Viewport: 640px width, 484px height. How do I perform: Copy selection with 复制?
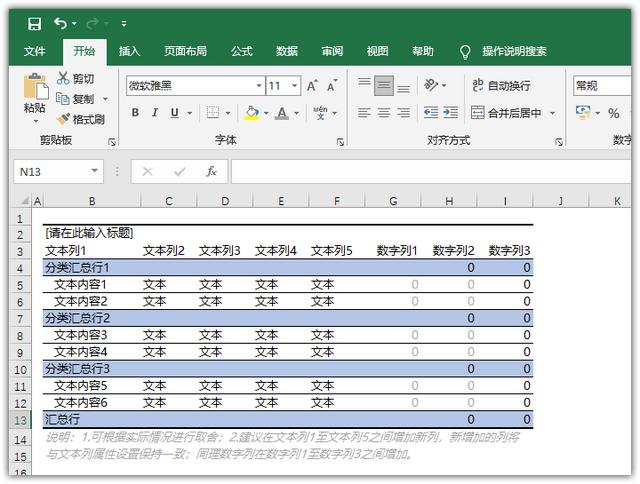(76, 99)
